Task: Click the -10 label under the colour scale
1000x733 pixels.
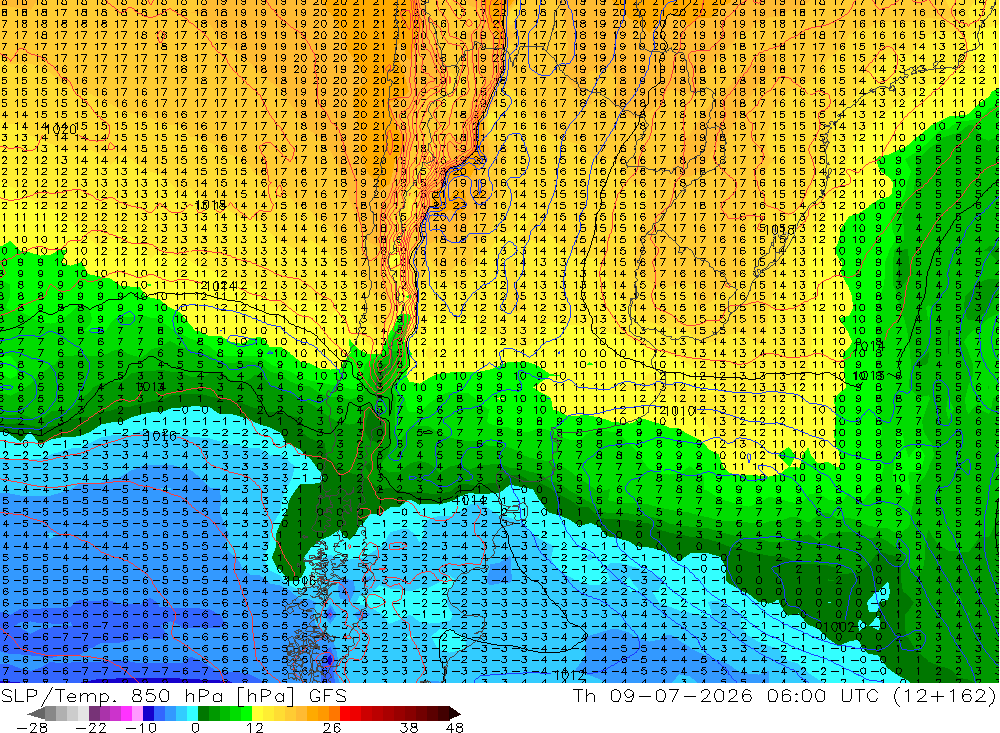Action: (x=141, y=728)
